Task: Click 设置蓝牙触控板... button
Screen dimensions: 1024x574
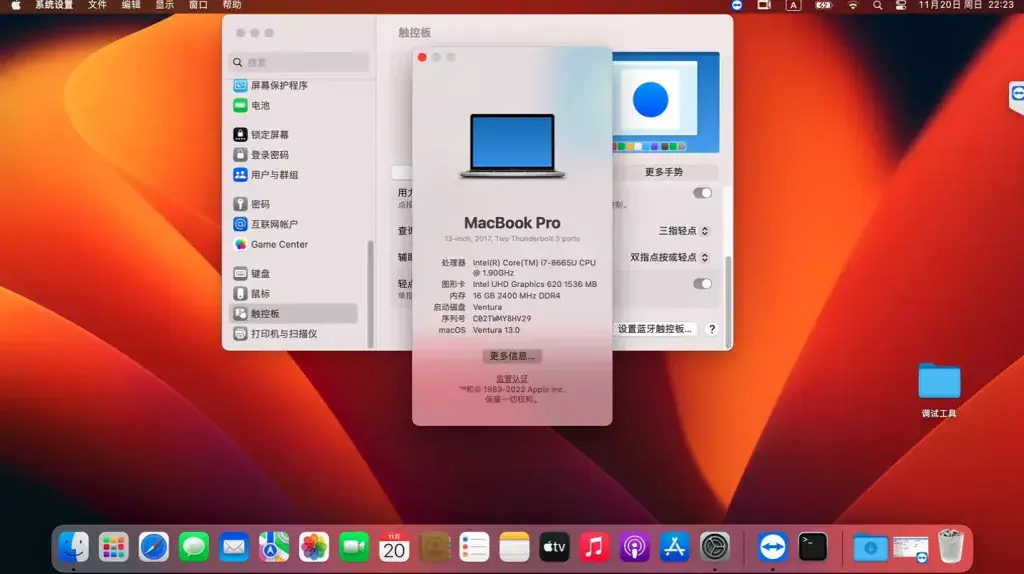Action: click(655, 329)
